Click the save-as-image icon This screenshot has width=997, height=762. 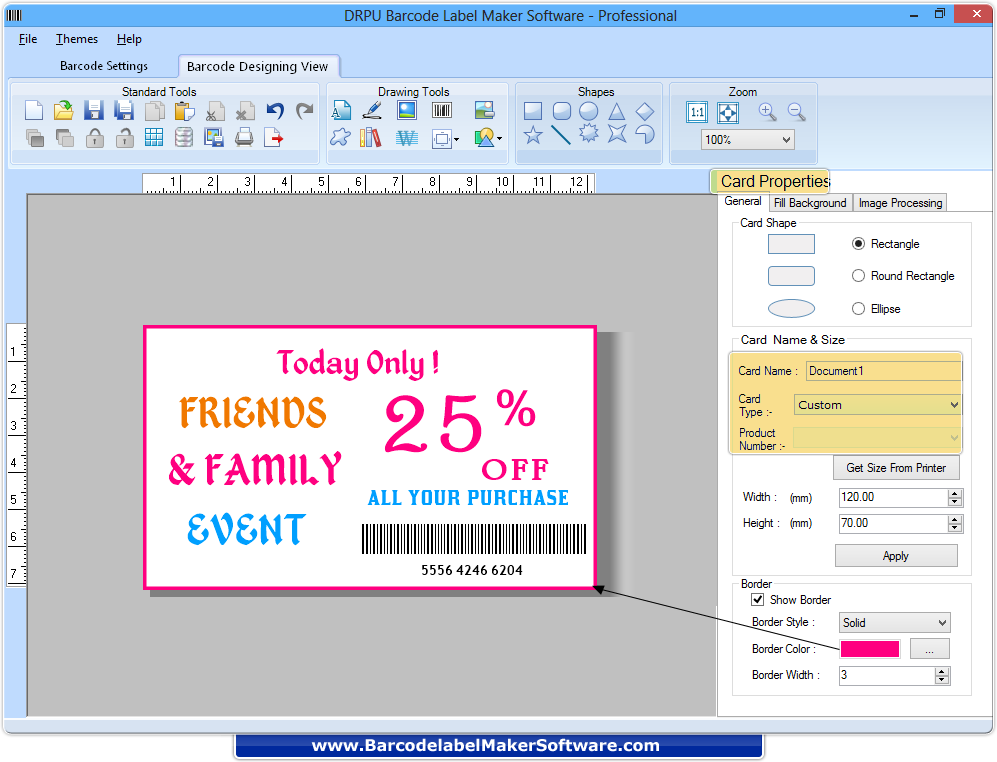click(214, 137)
